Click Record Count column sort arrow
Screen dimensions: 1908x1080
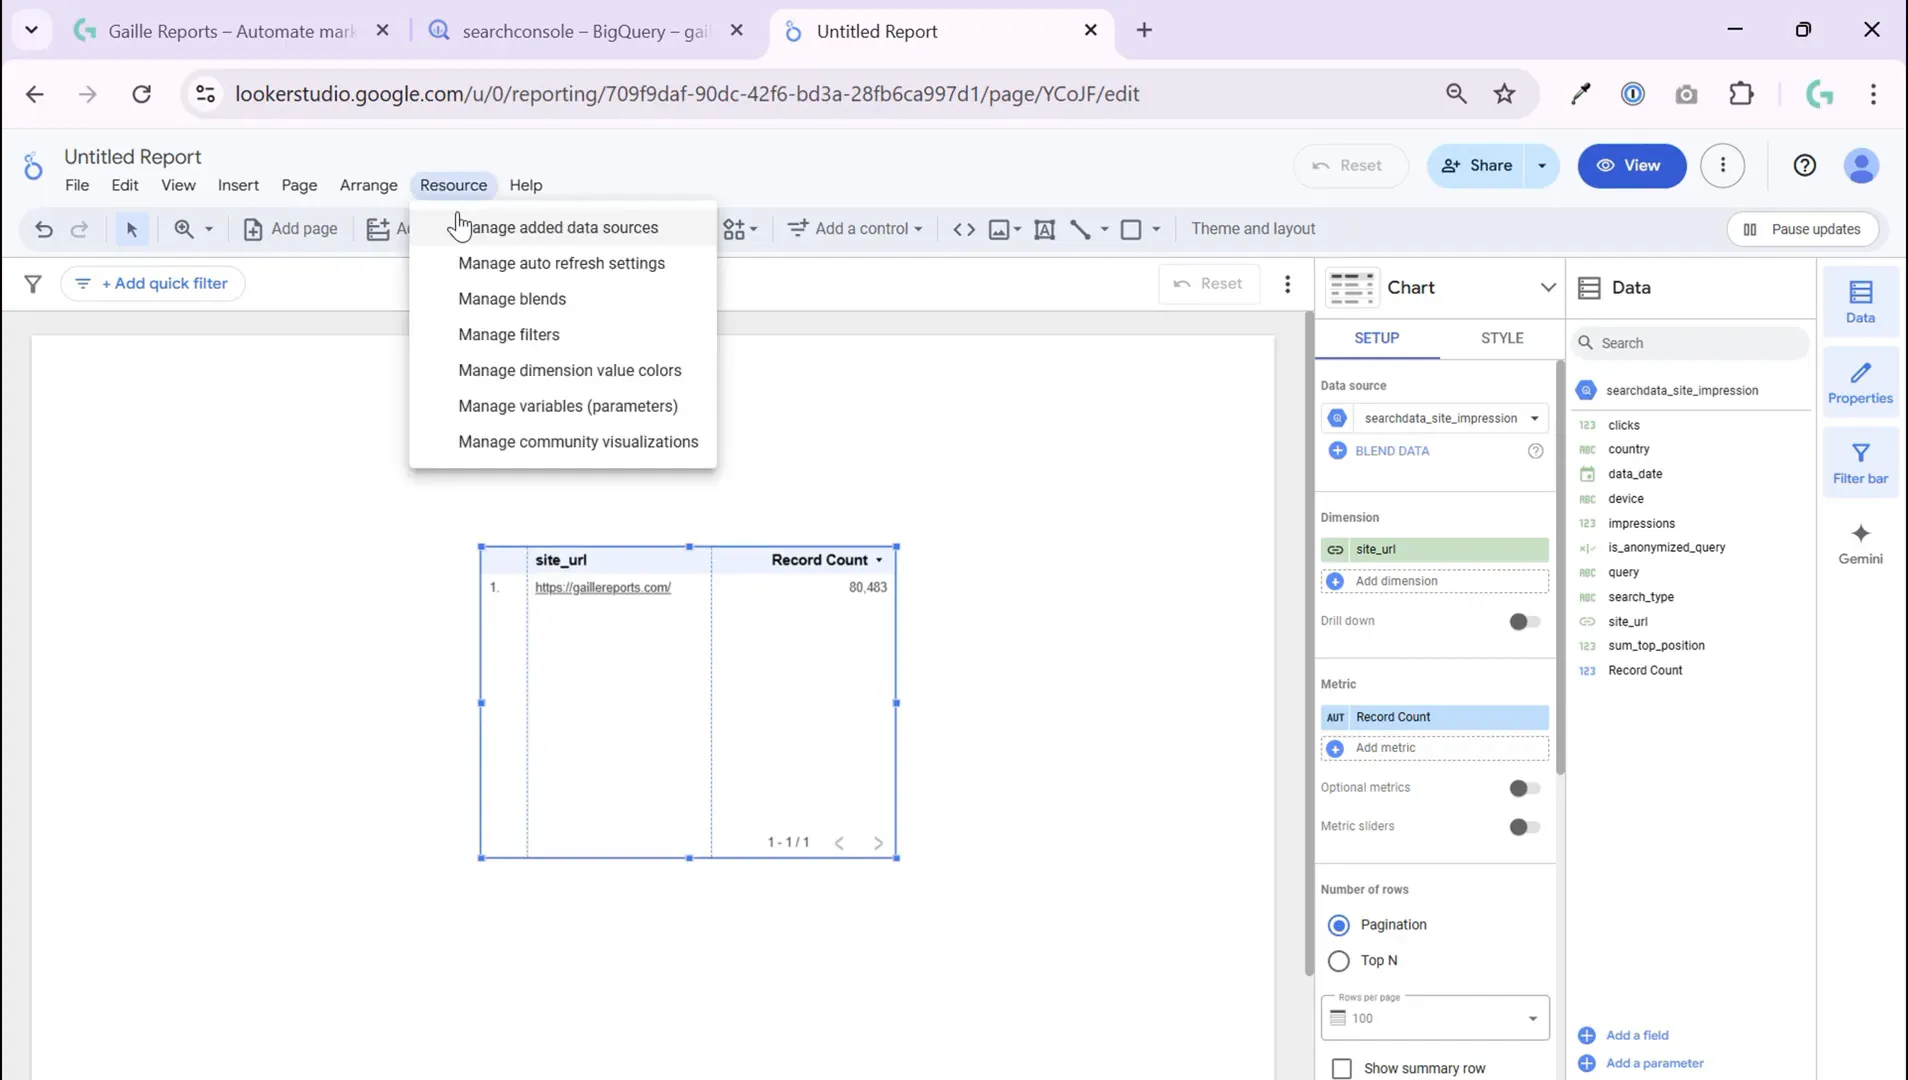pyautogui.click(x=879, y=561)
